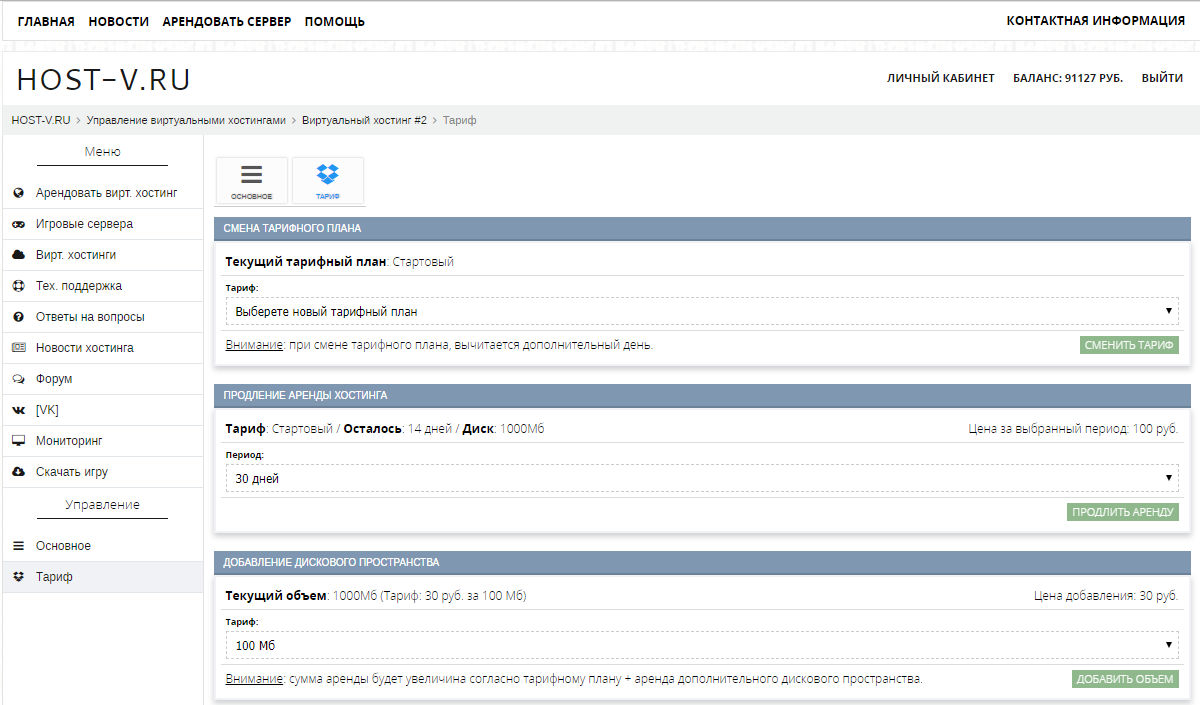Go to Личный кабинет link
Viewport: 1200px width, 705px height.
(940, 78)
